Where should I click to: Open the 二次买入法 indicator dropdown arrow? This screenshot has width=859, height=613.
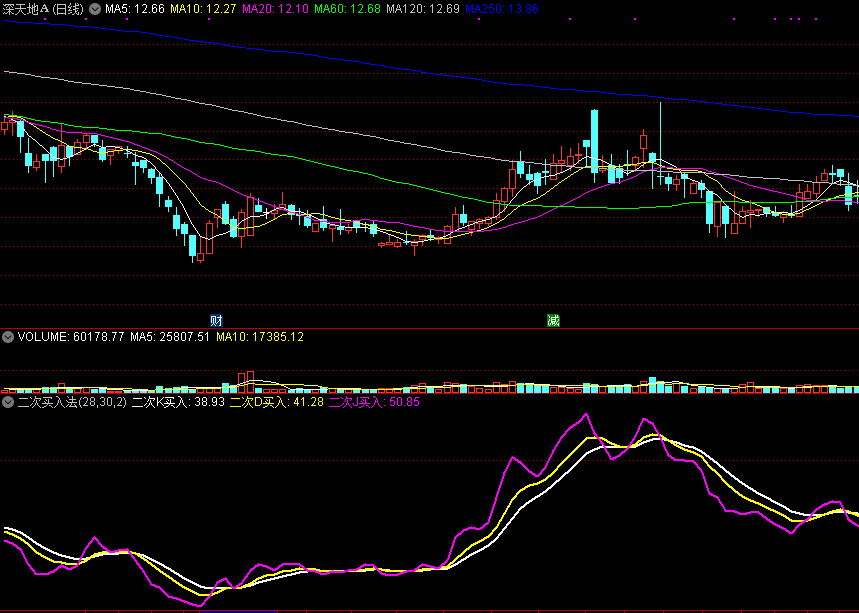(x=8, y=402)
